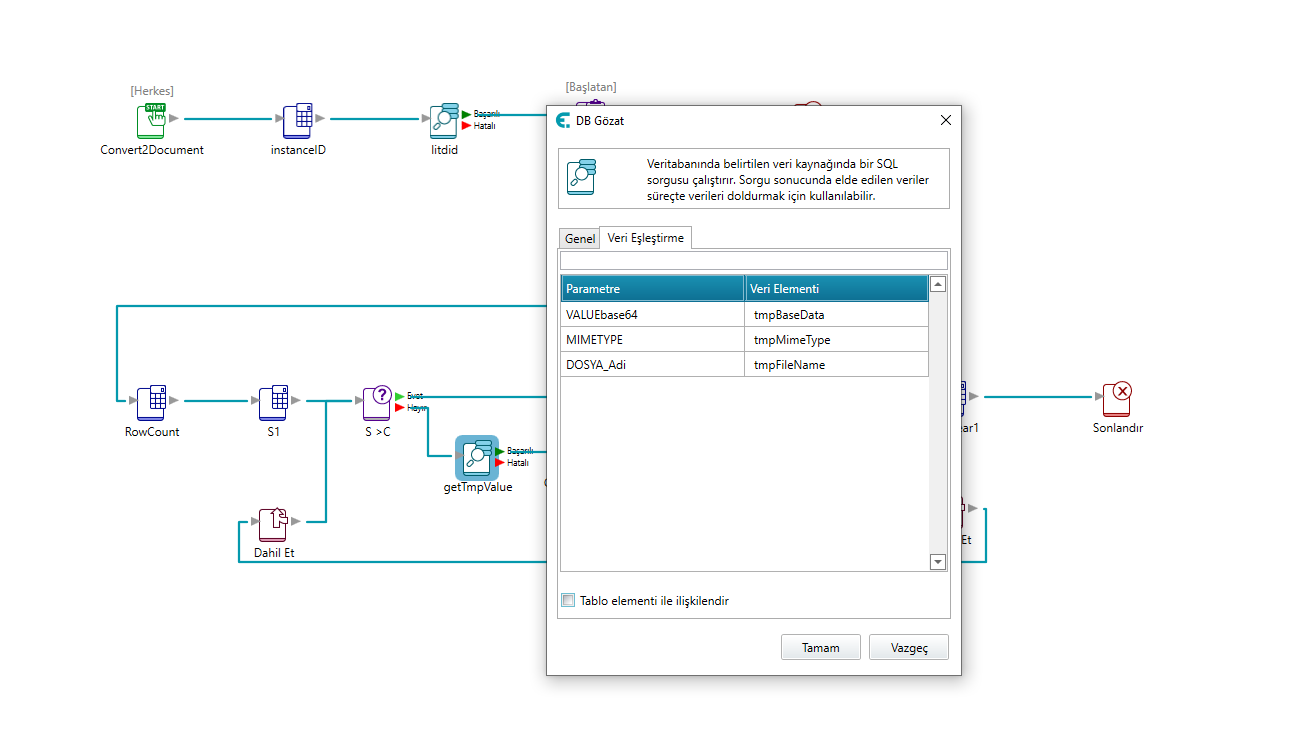The height and width of the screenshot is (756, 1308).
Task: Select the Convert2Document start node icon
Action: point(150,120)
